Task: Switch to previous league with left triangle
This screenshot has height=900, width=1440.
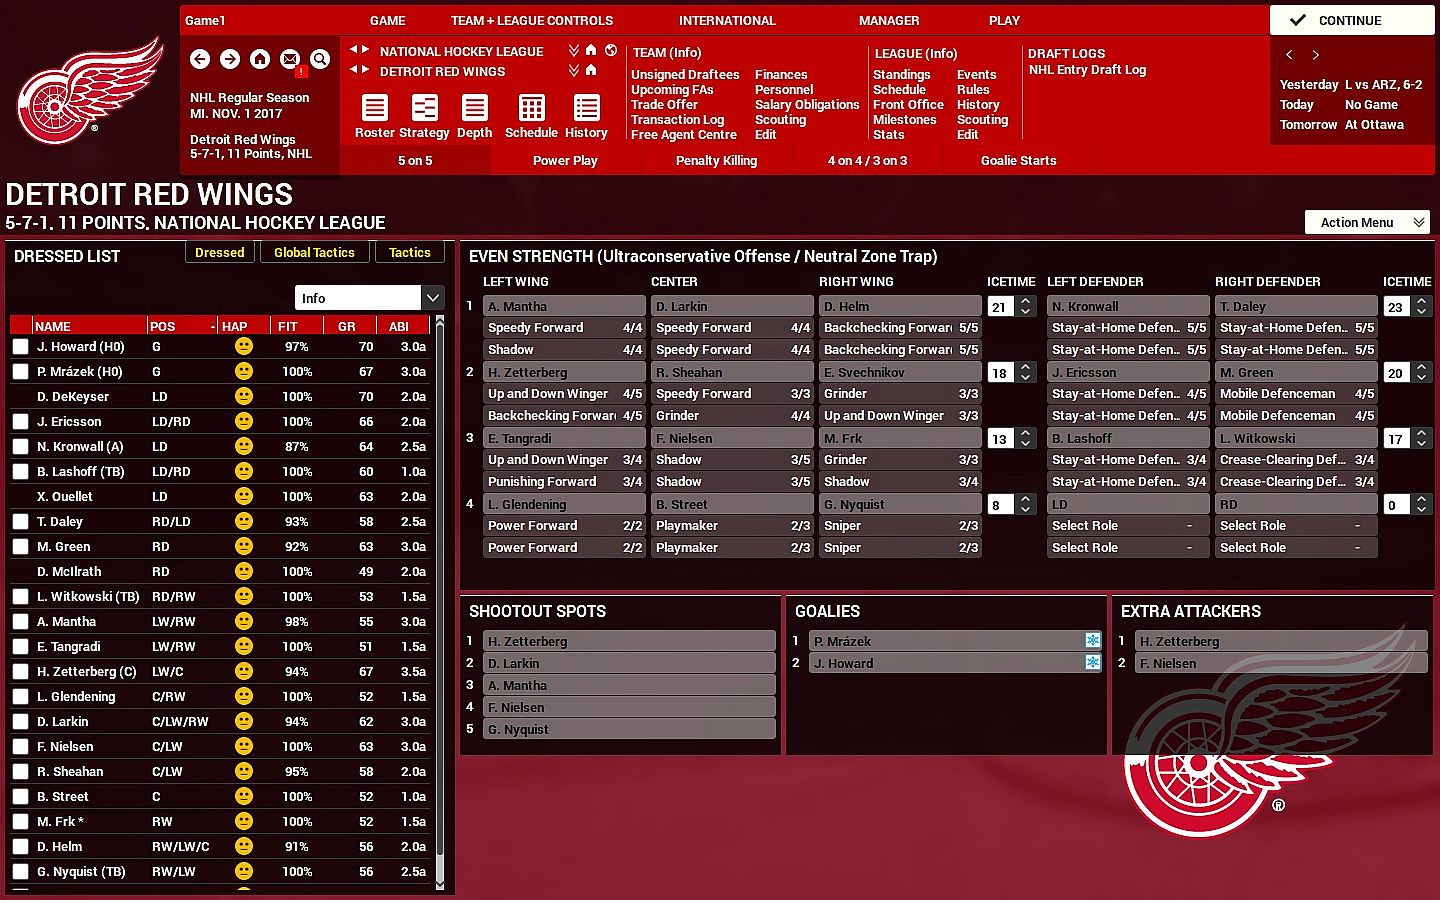Action: pos(354,49)
